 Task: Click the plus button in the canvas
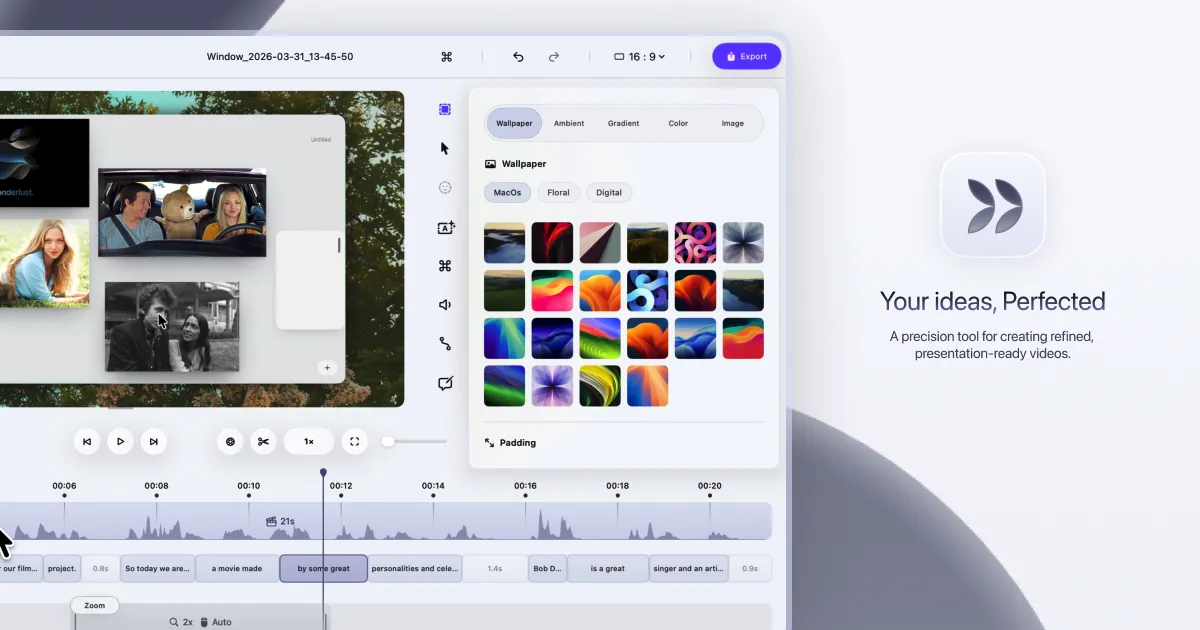(x=326, y=368)
